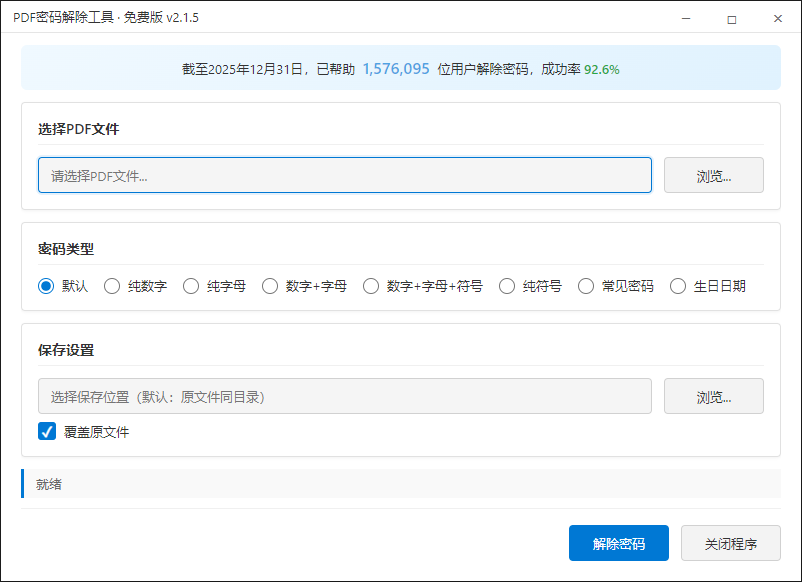点击"关闭程序"按钮
The image size is (802, 582).
[730, 543]
